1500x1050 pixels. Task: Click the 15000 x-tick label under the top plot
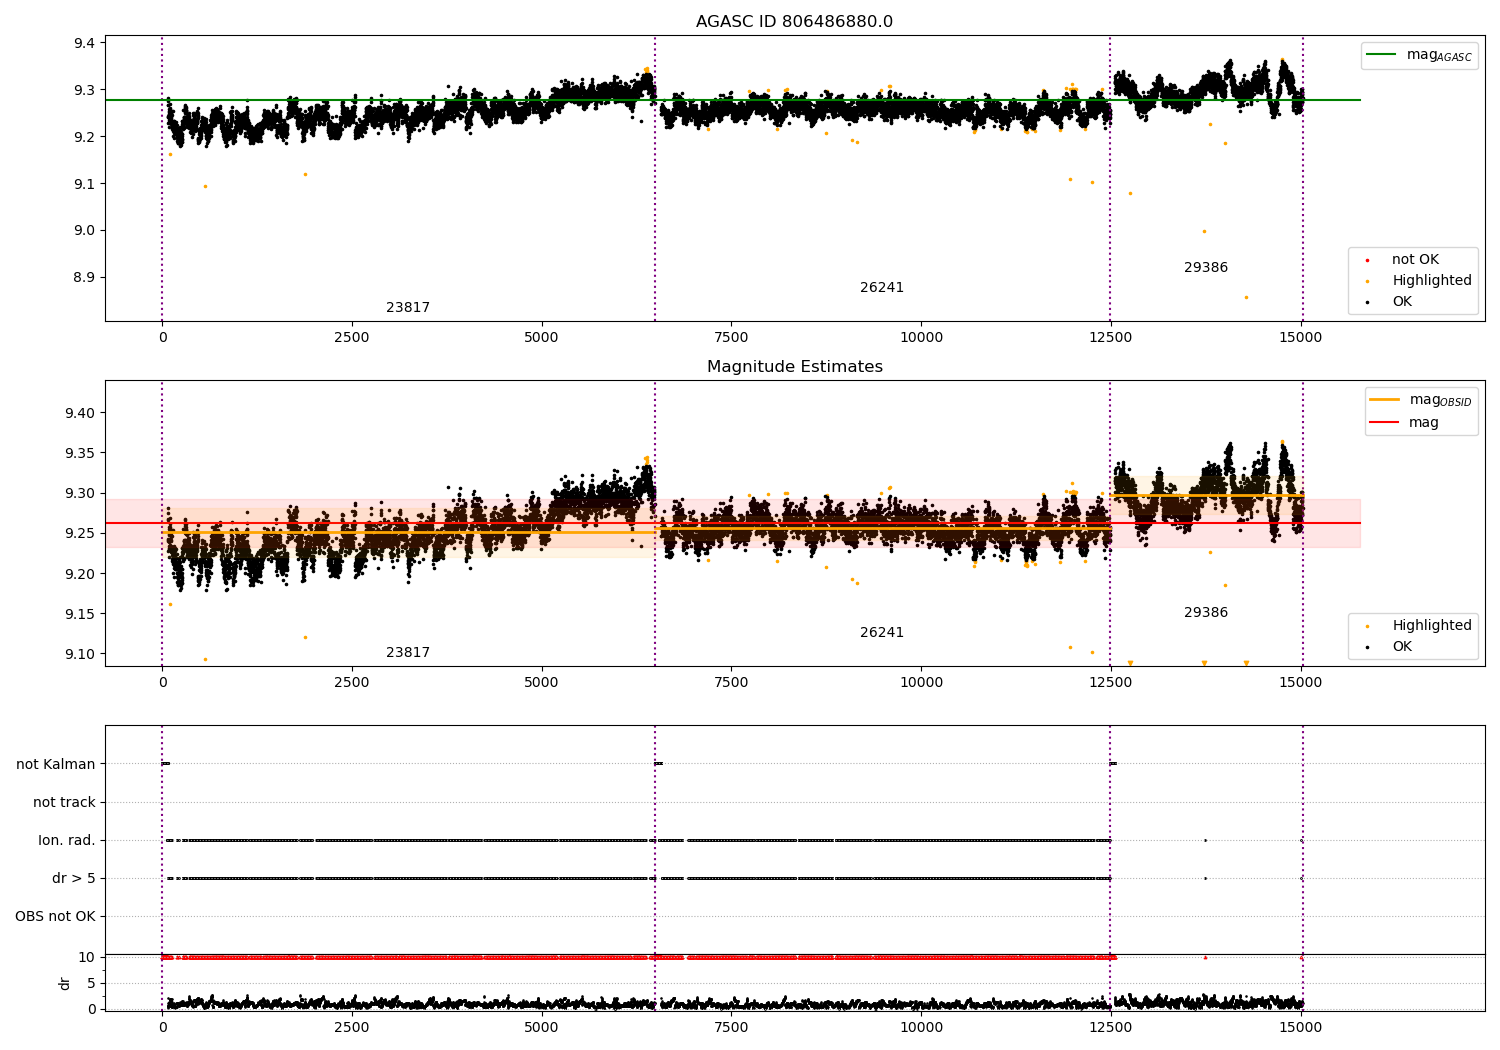tap(1301, 338)
